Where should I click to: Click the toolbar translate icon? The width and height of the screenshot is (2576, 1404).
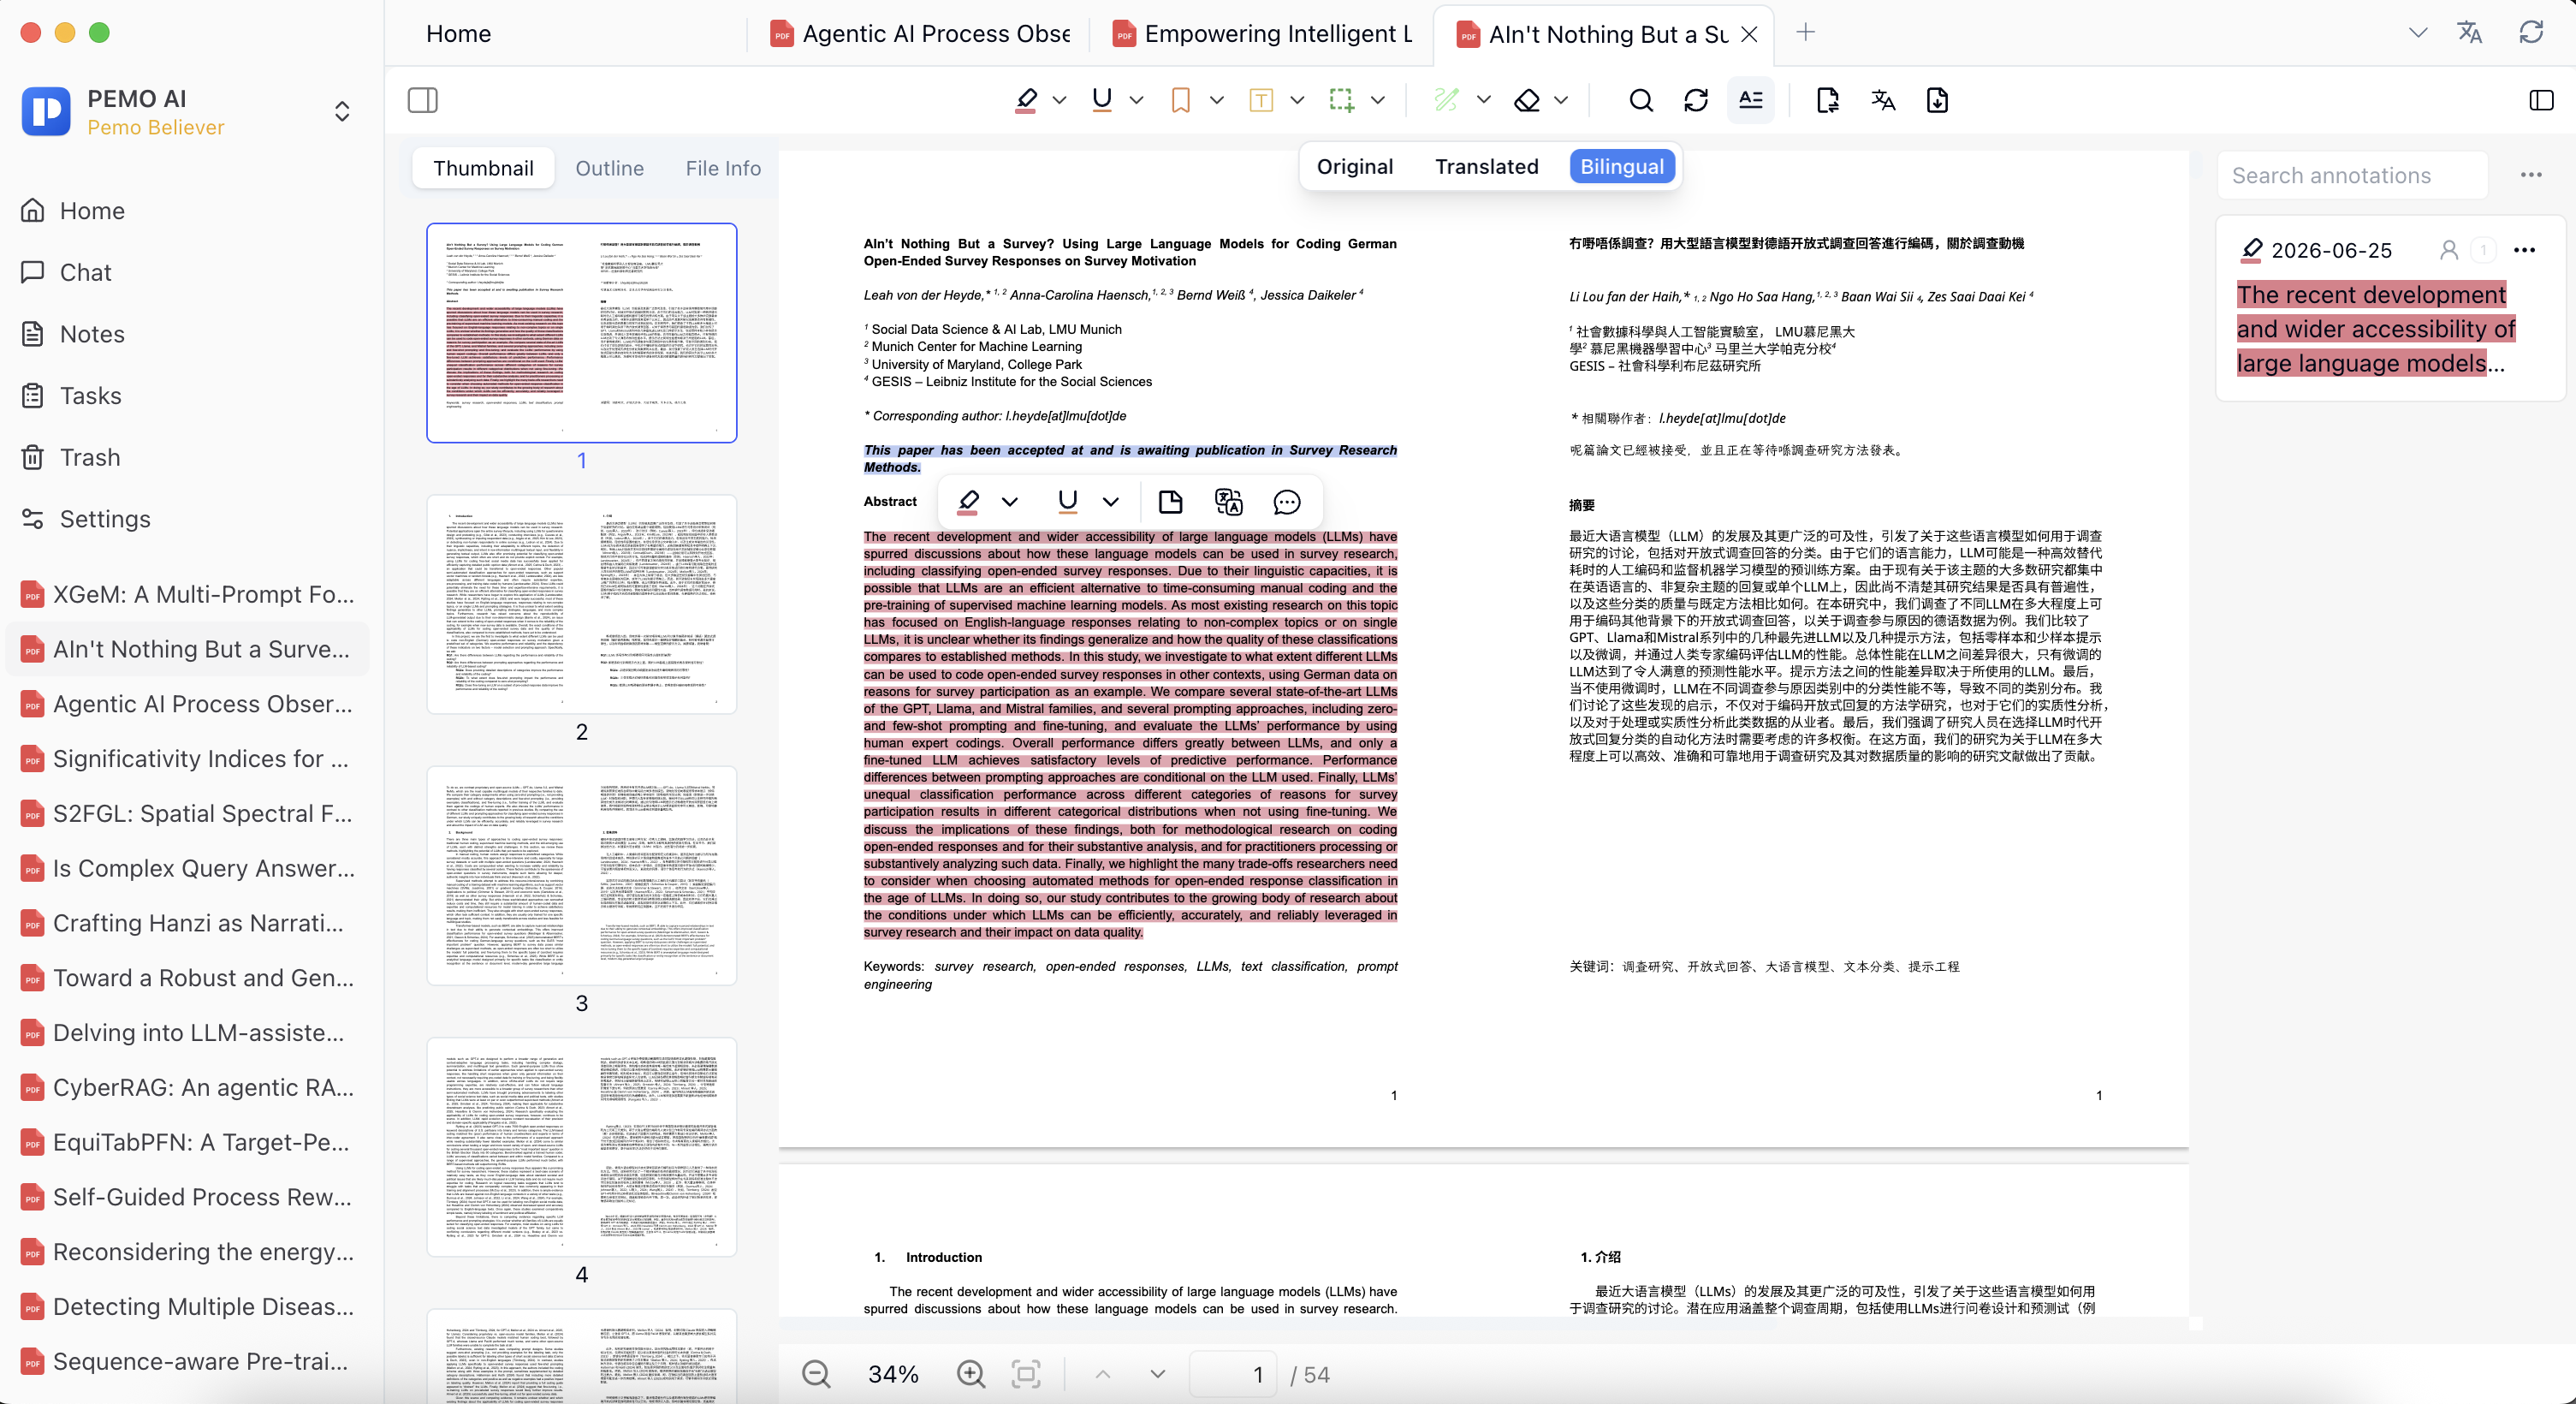coord(1883,100)
